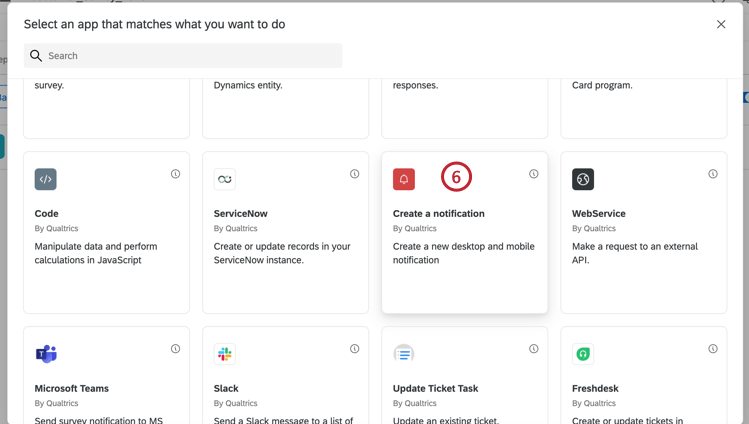Click the Freshdesk headset icon
This screenshot has height=424, width=749.
pyautogui.click(x=583, y=354)
